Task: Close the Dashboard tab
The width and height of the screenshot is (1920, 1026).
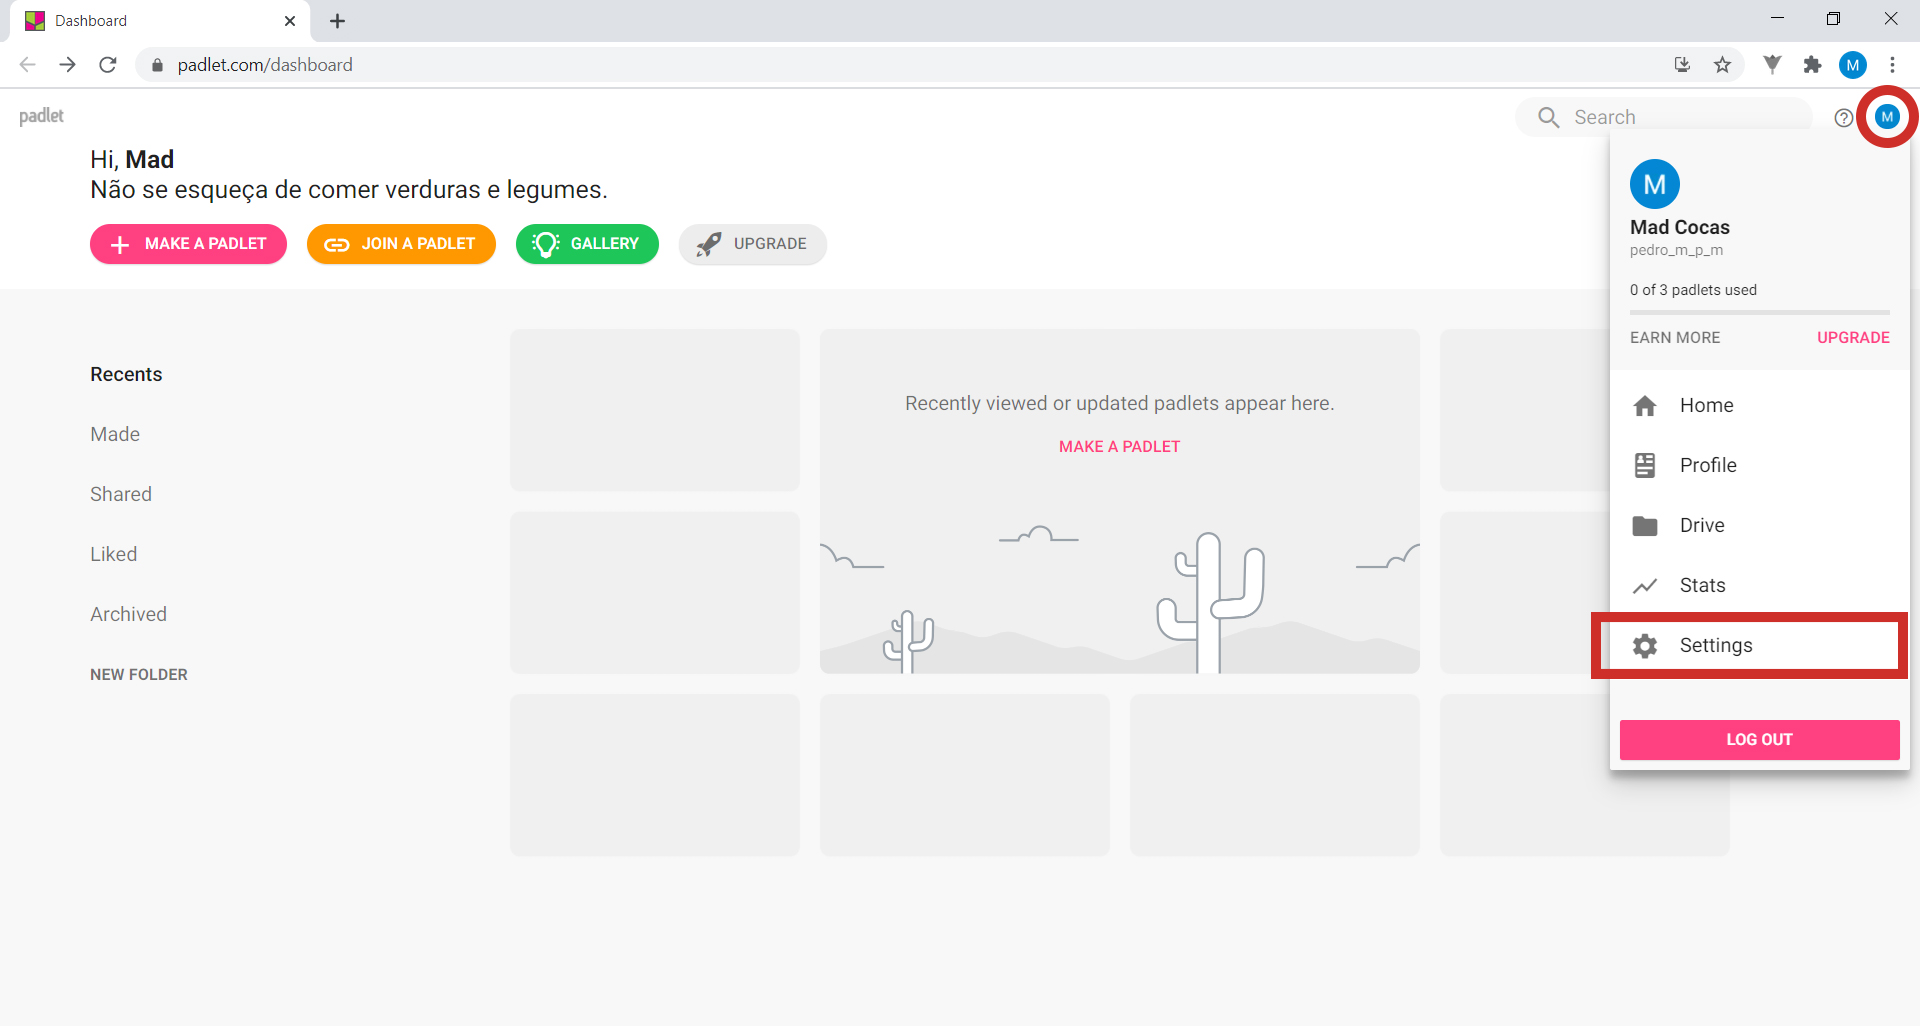Action: [290, 21]
